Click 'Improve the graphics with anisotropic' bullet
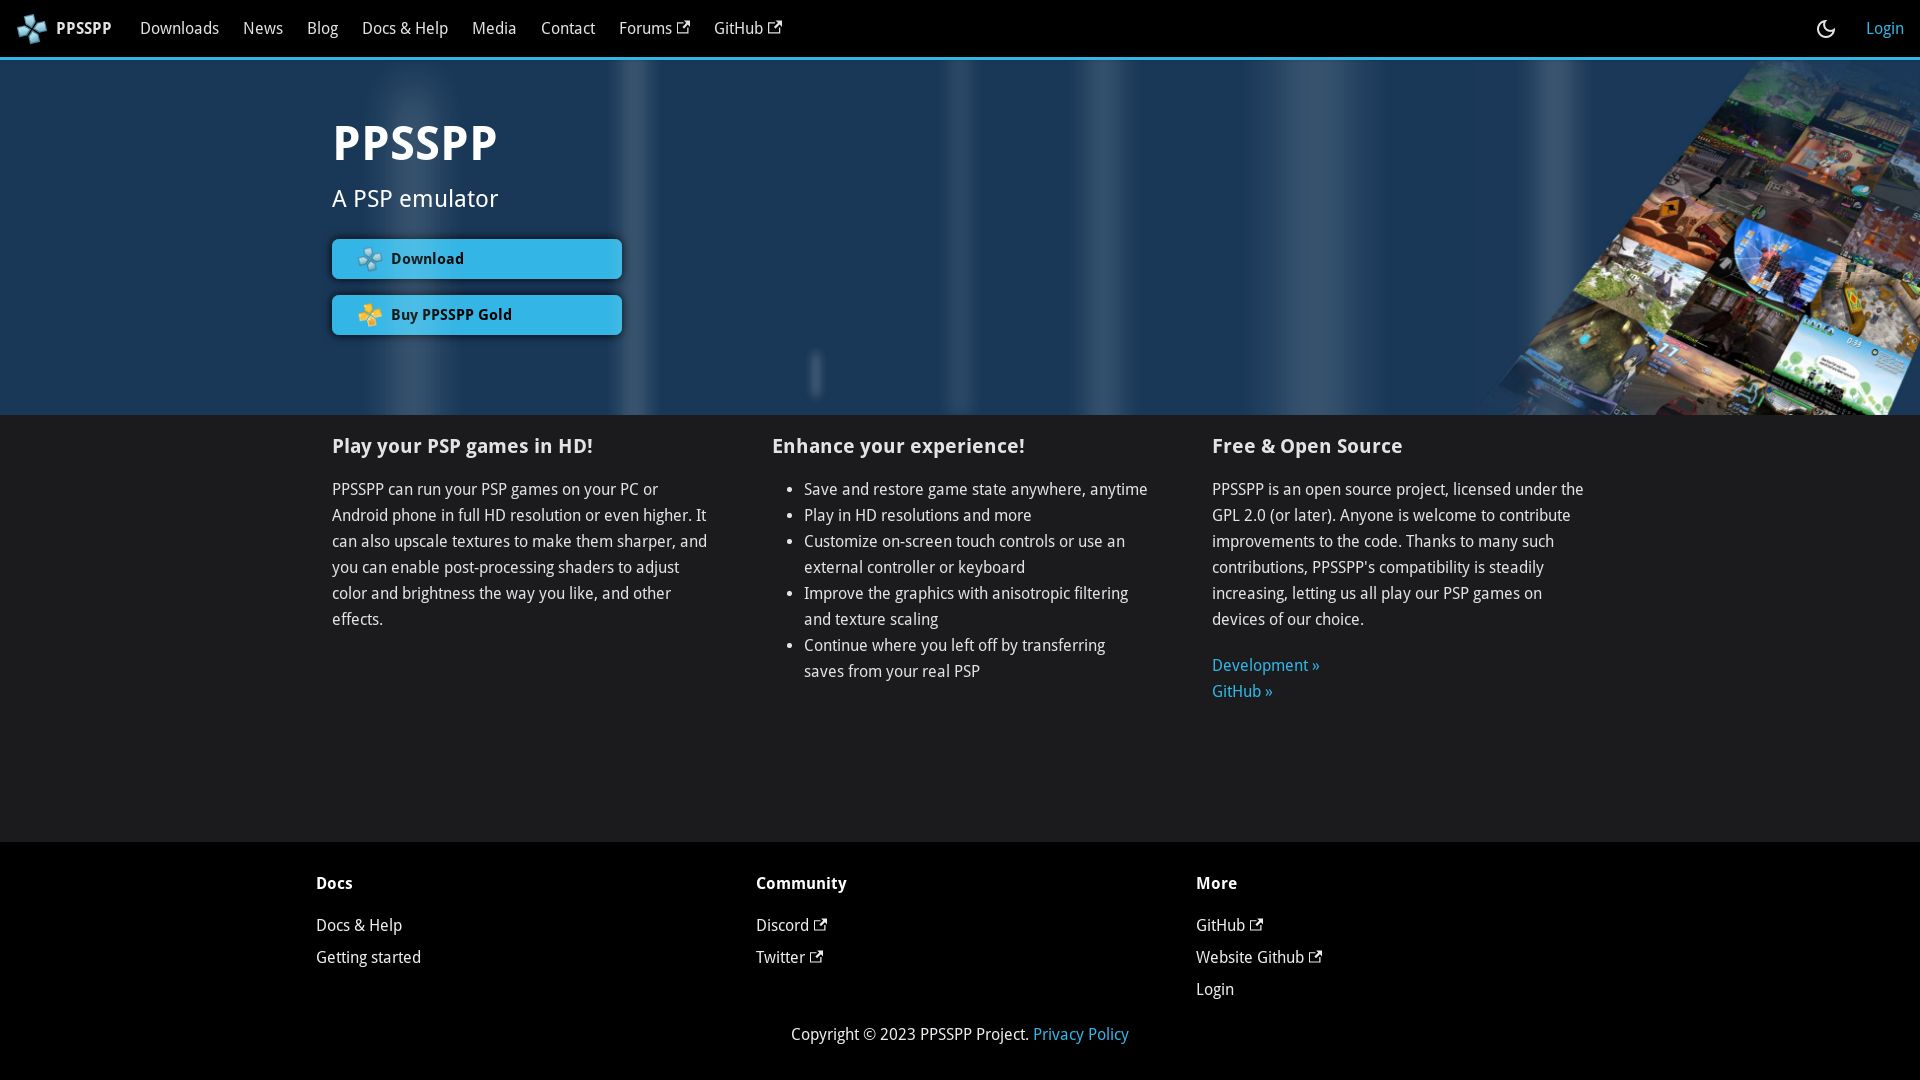1920x1080 pixels. (x=966, y=607)
